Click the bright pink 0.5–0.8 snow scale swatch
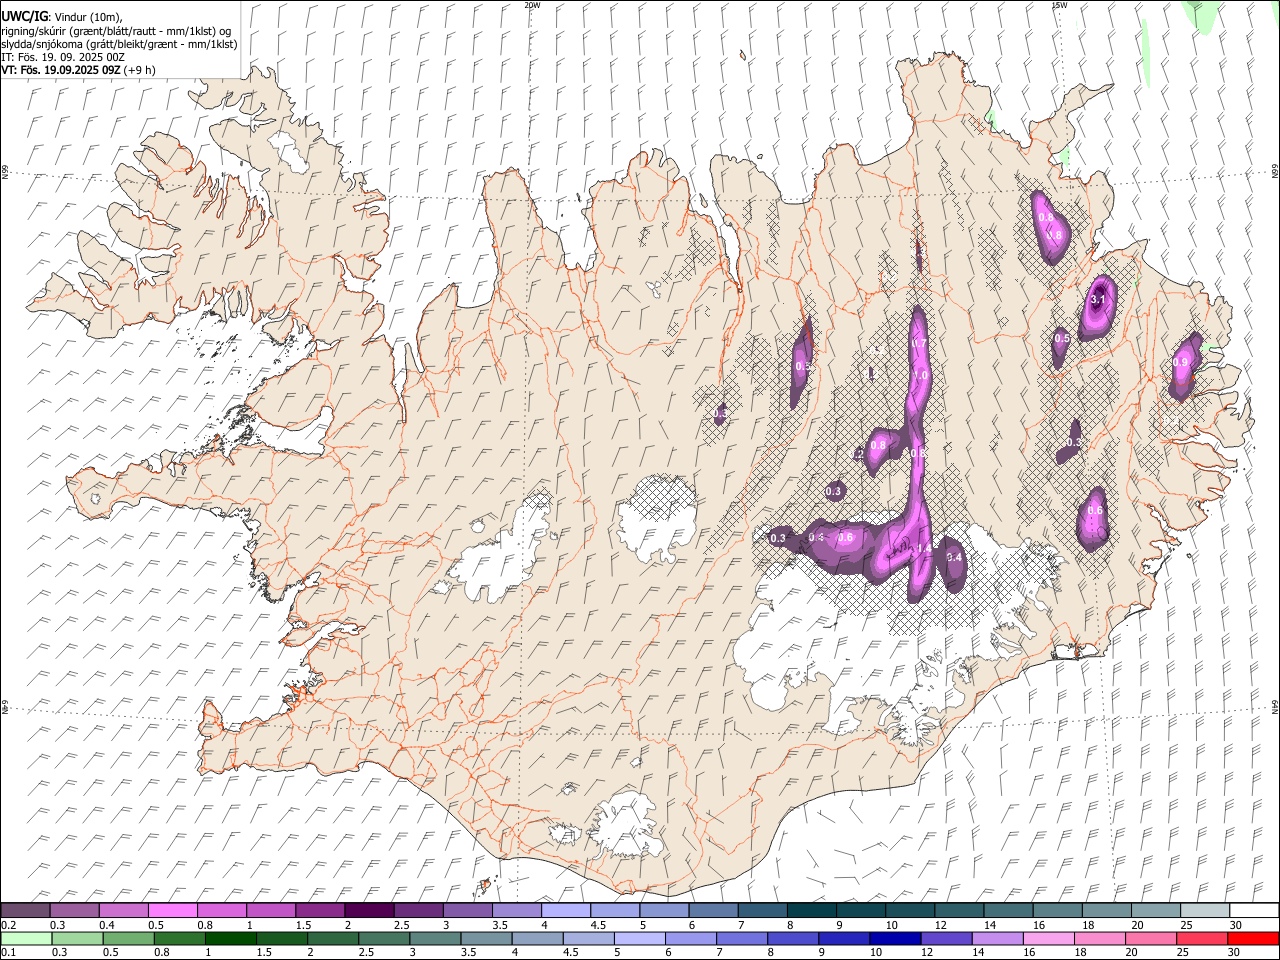Screen dimensions: 1280x960 [173, 911]
